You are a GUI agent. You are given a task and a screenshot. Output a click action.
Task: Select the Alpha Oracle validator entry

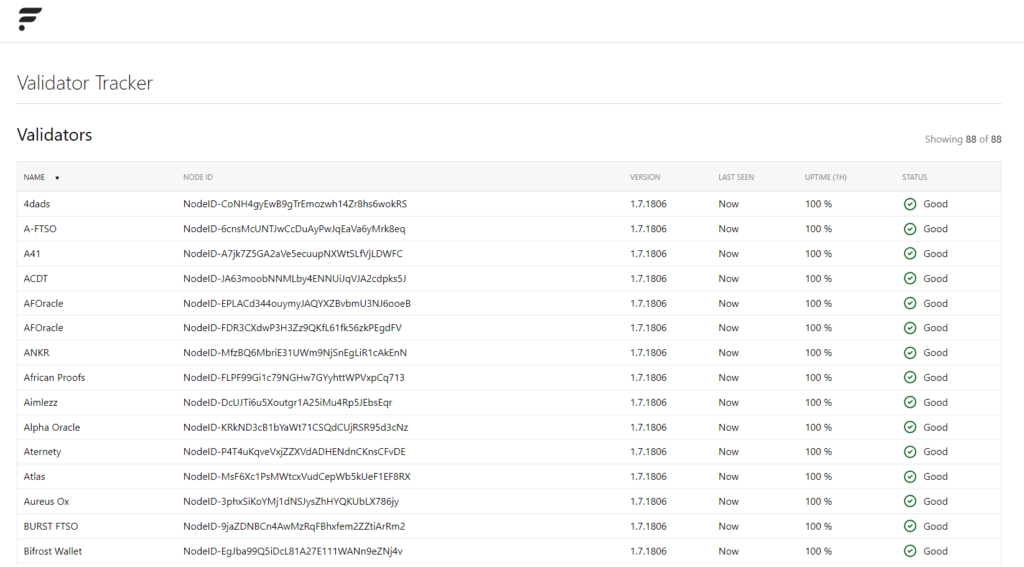tap(52, 427)
